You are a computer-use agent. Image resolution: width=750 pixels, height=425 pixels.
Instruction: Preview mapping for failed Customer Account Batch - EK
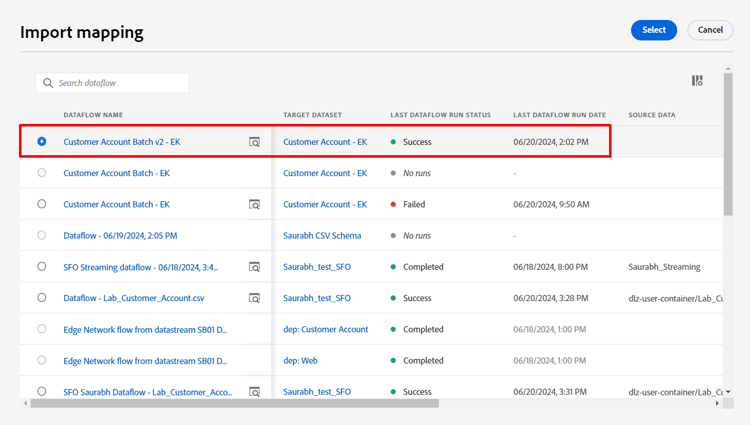(x=254, y=205)
